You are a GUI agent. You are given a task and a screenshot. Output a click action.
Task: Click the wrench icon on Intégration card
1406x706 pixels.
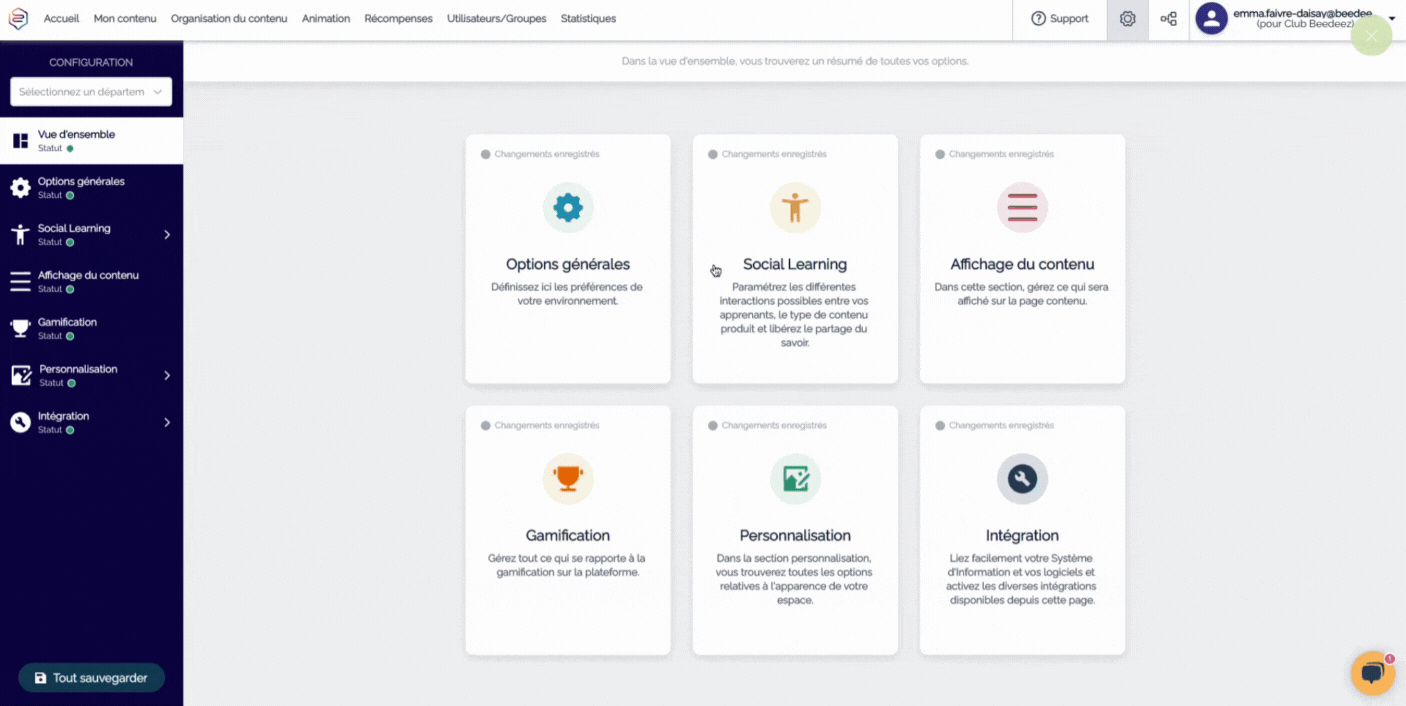[x=1022, y=479]
